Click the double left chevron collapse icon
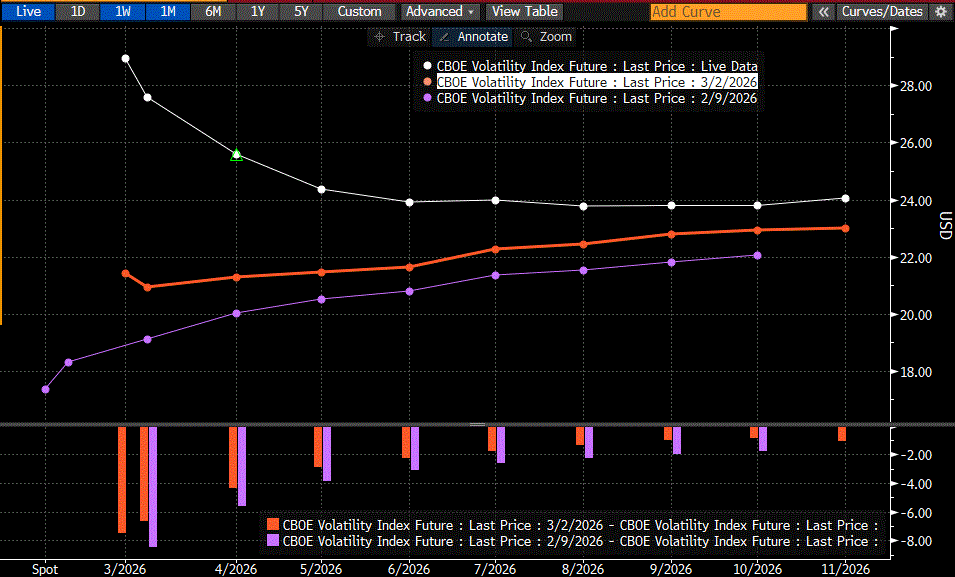Viewport: 955px width, 577px height. 823,12
